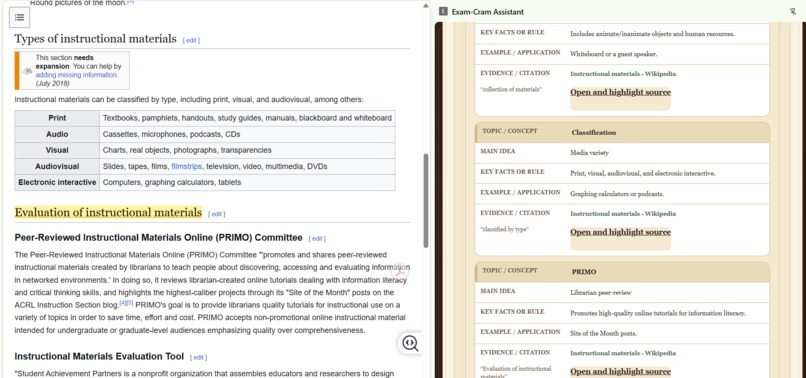Open Wikipedia citation link in the top card
The image size is (806, 378).
tap(623, 74)
